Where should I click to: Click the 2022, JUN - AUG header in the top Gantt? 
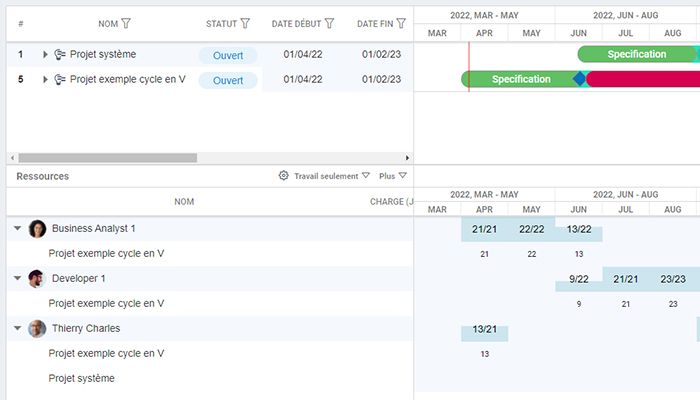[625, 15]
